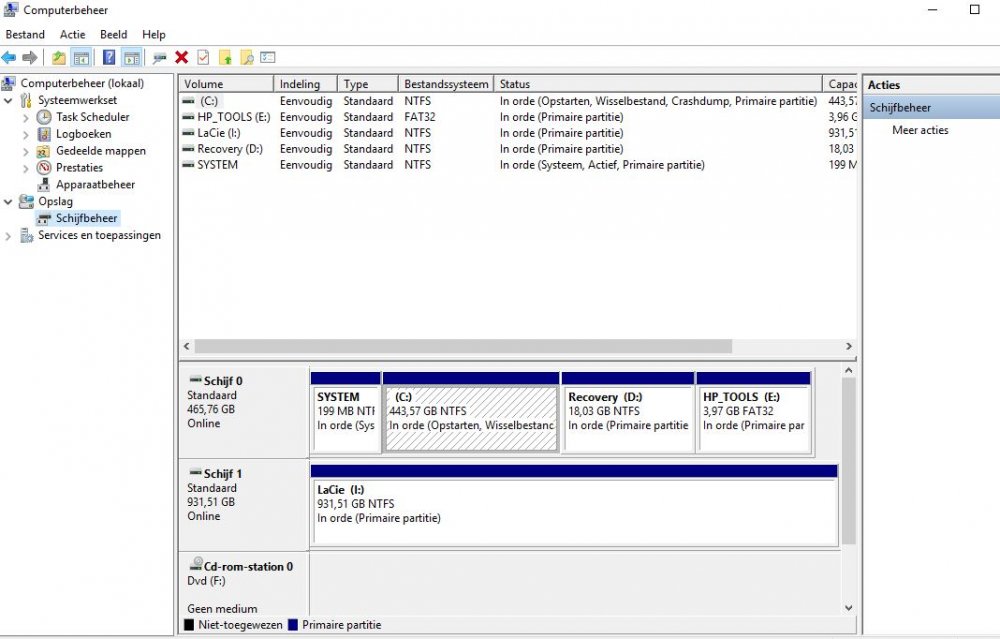Expand Services en toepassingen node
This screenshot has width=1000, height=639.
pyautogui.click(x=8, y=236)
